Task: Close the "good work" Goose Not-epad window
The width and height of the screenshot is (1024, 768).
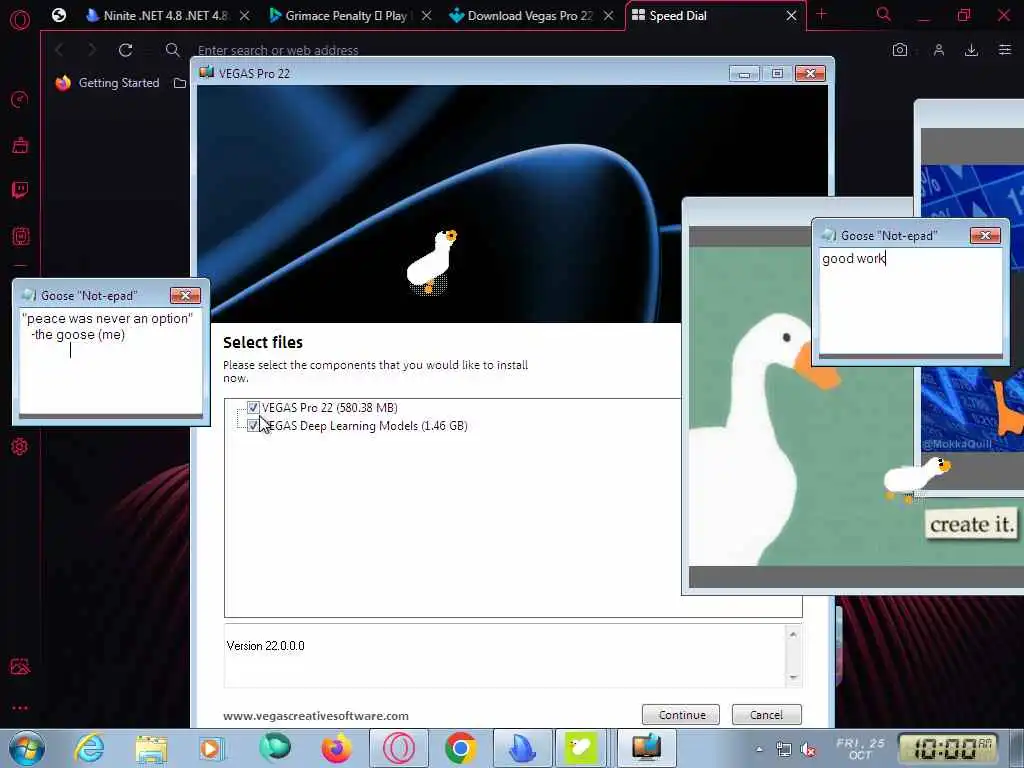Action: (985, 236)
